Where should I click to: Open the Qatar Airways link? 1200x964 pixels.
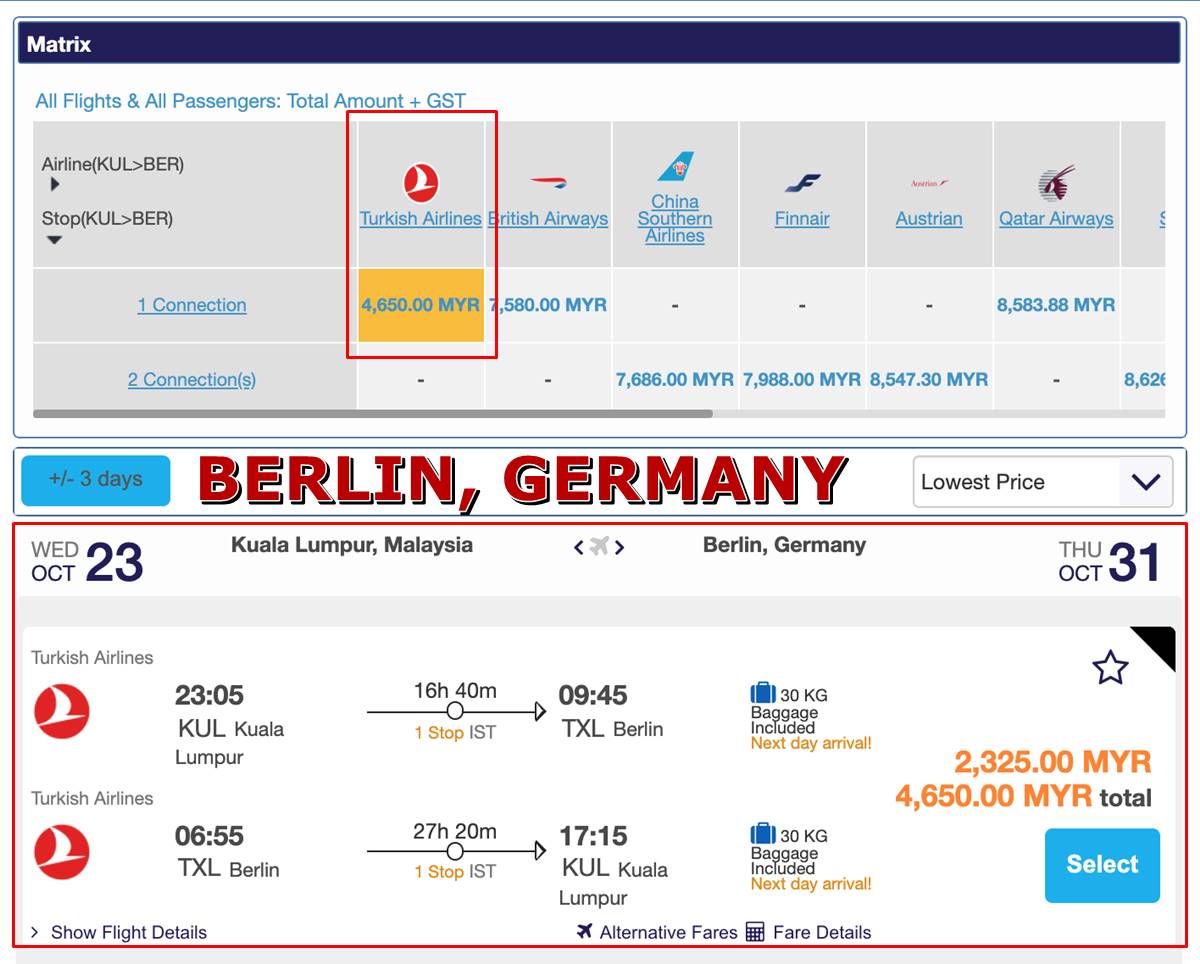pos(1056,219)
